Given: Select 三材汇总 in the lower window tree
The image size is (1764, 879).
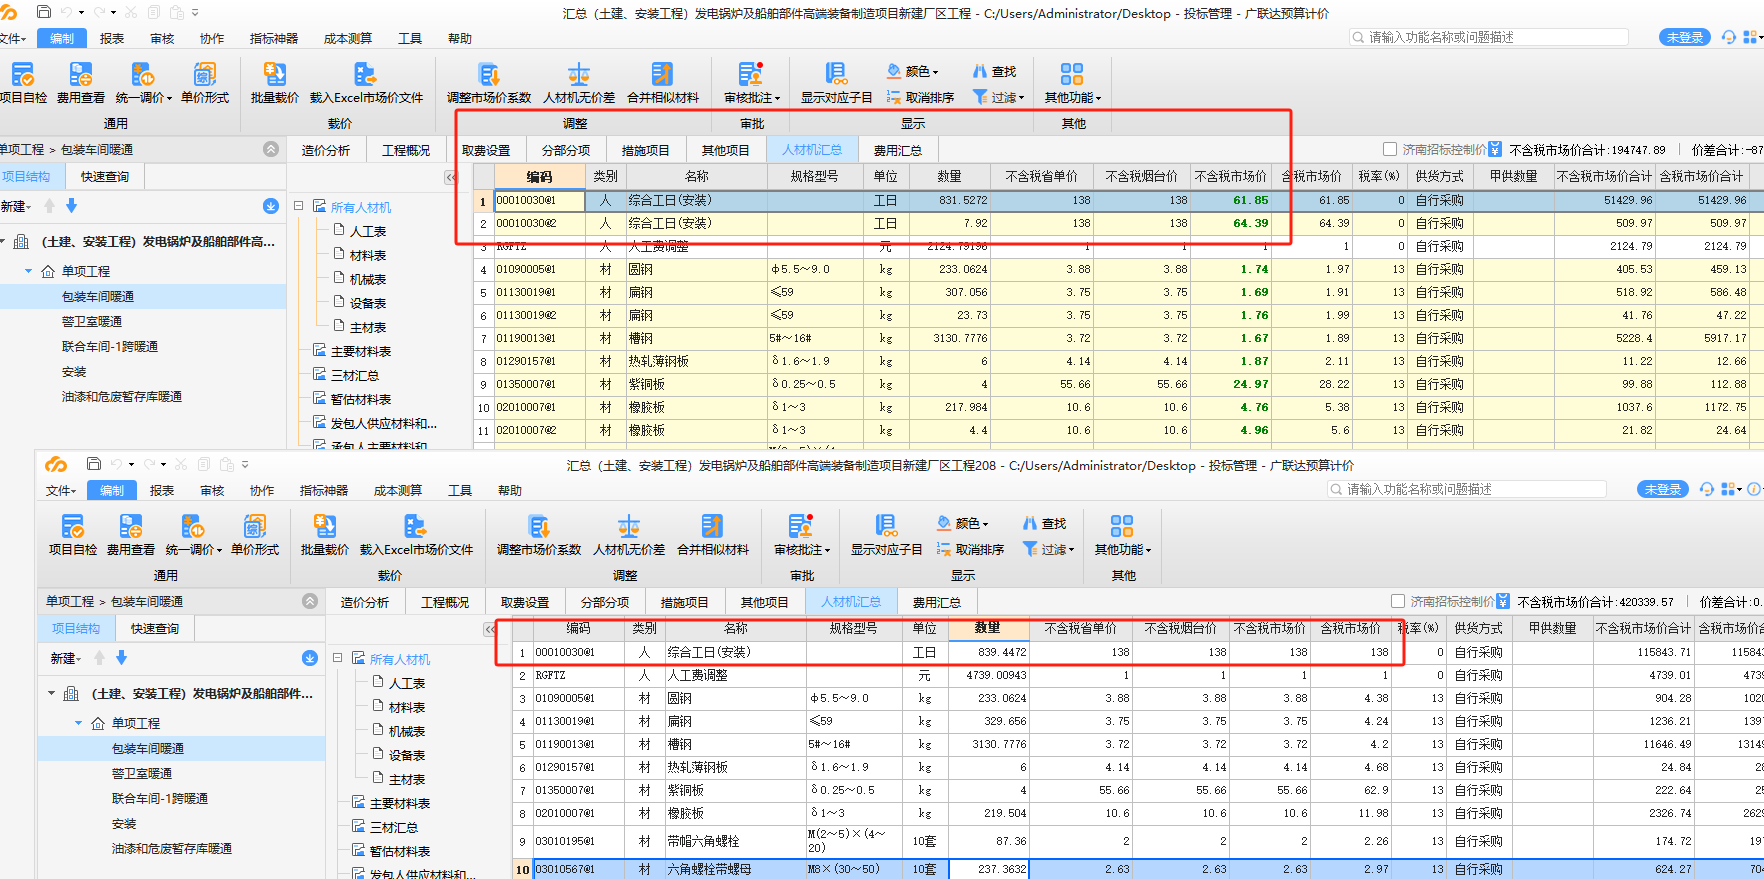Looking at the screenshot, I should [x=394, y=827].
